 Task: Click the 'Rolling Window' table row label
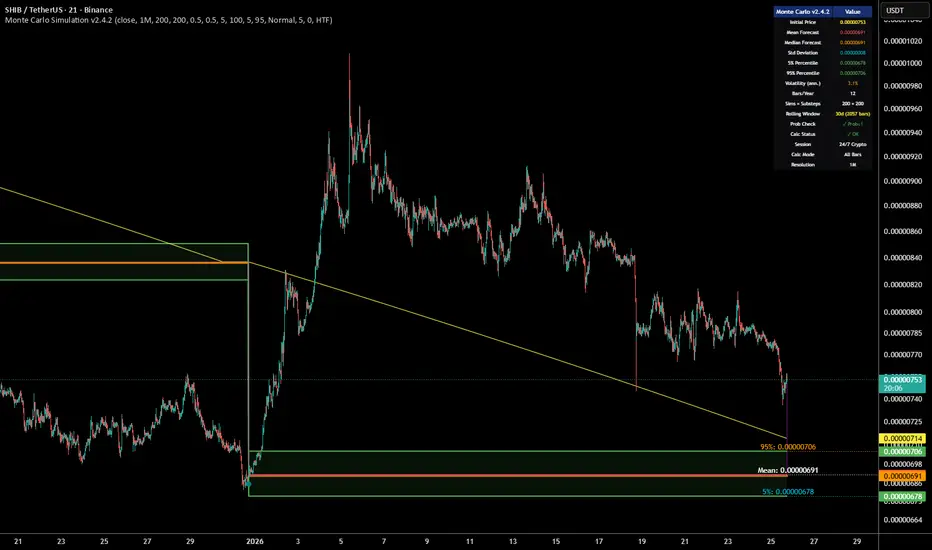point(802,114)
